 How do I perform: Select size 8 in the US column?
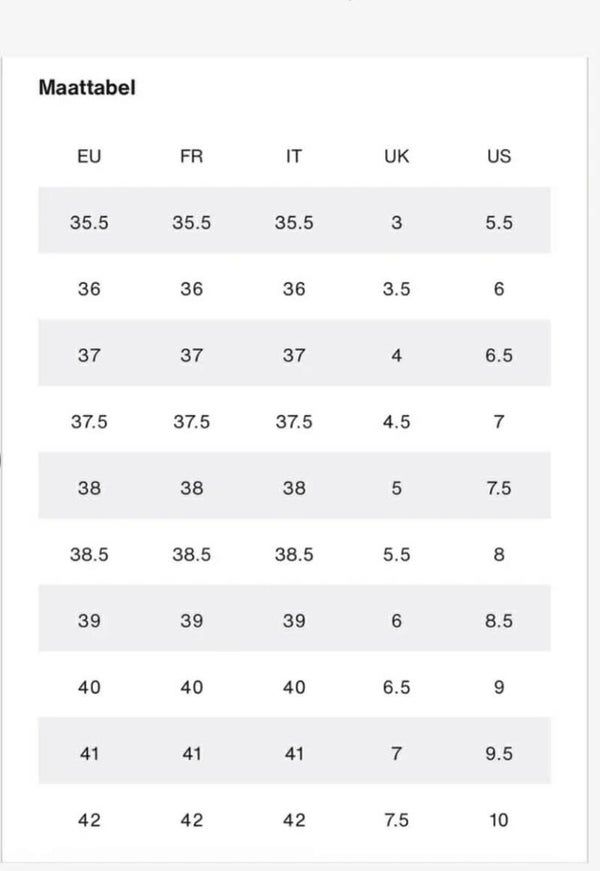pos(498,554)
